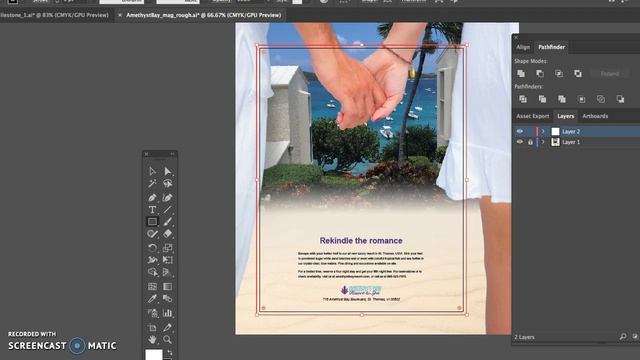
Task: Select the Scale tool
Action: [x=167, y=248]
